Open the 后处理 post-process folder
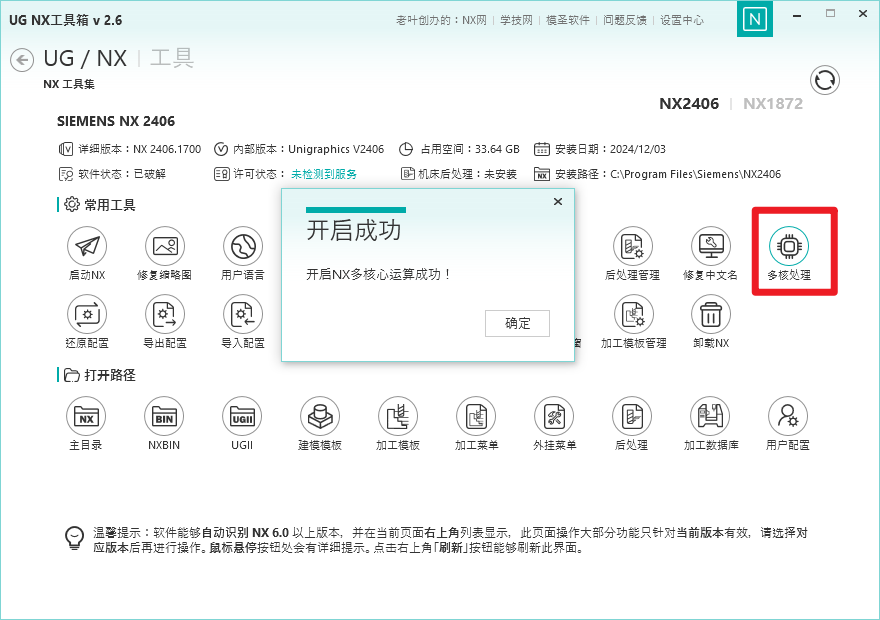The width and height of the screenshot is (880, 620). pos(632,416)
